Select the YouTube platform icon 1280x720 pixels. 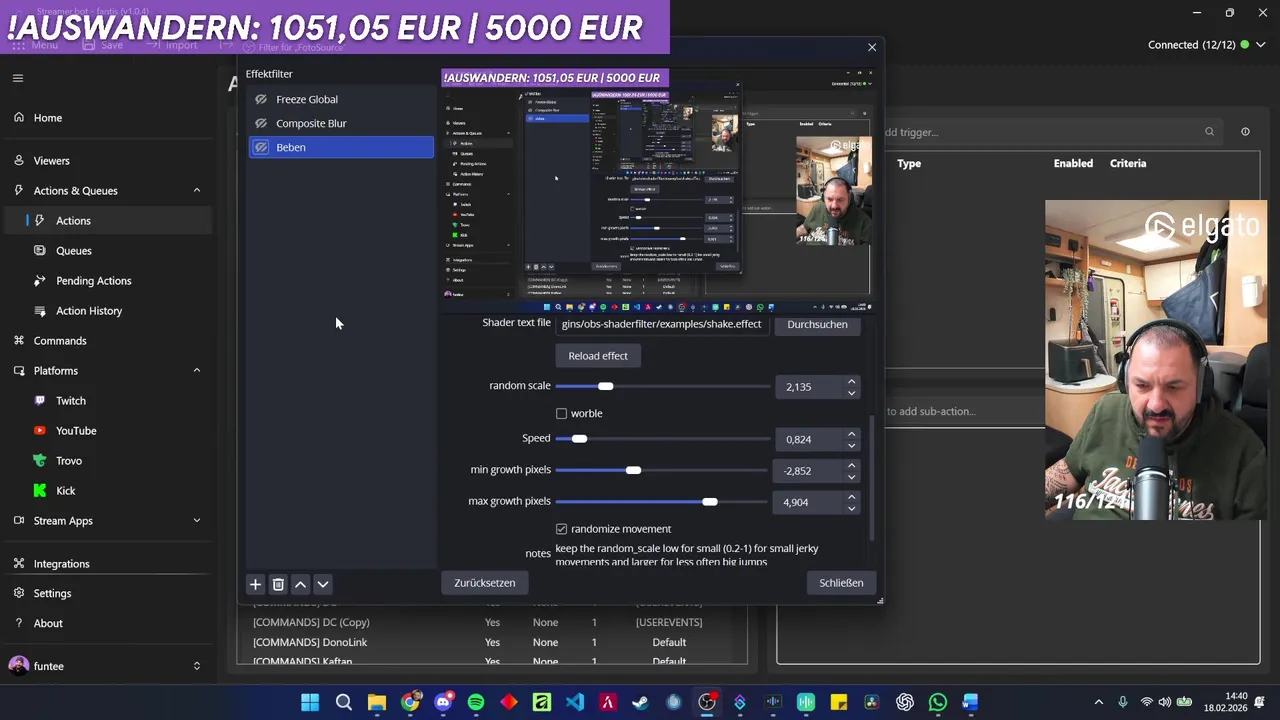39,430
